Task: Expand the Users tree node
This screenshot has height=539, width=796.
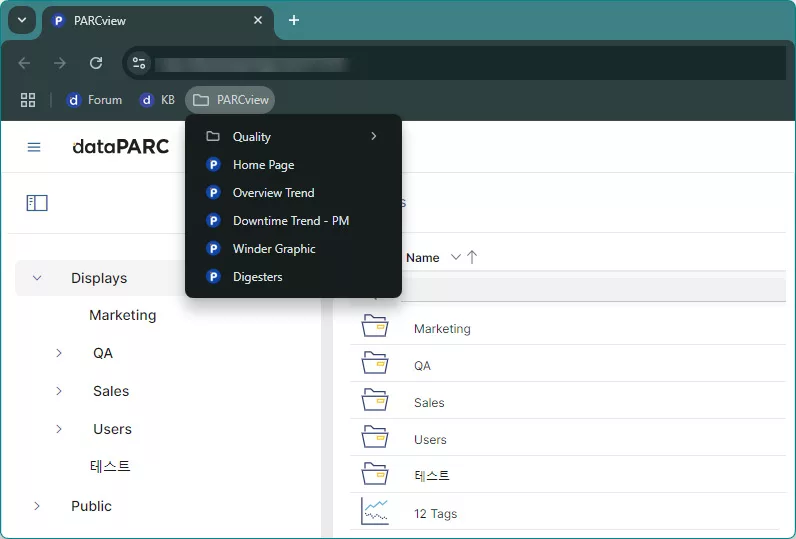Action: tap(59, 429)
